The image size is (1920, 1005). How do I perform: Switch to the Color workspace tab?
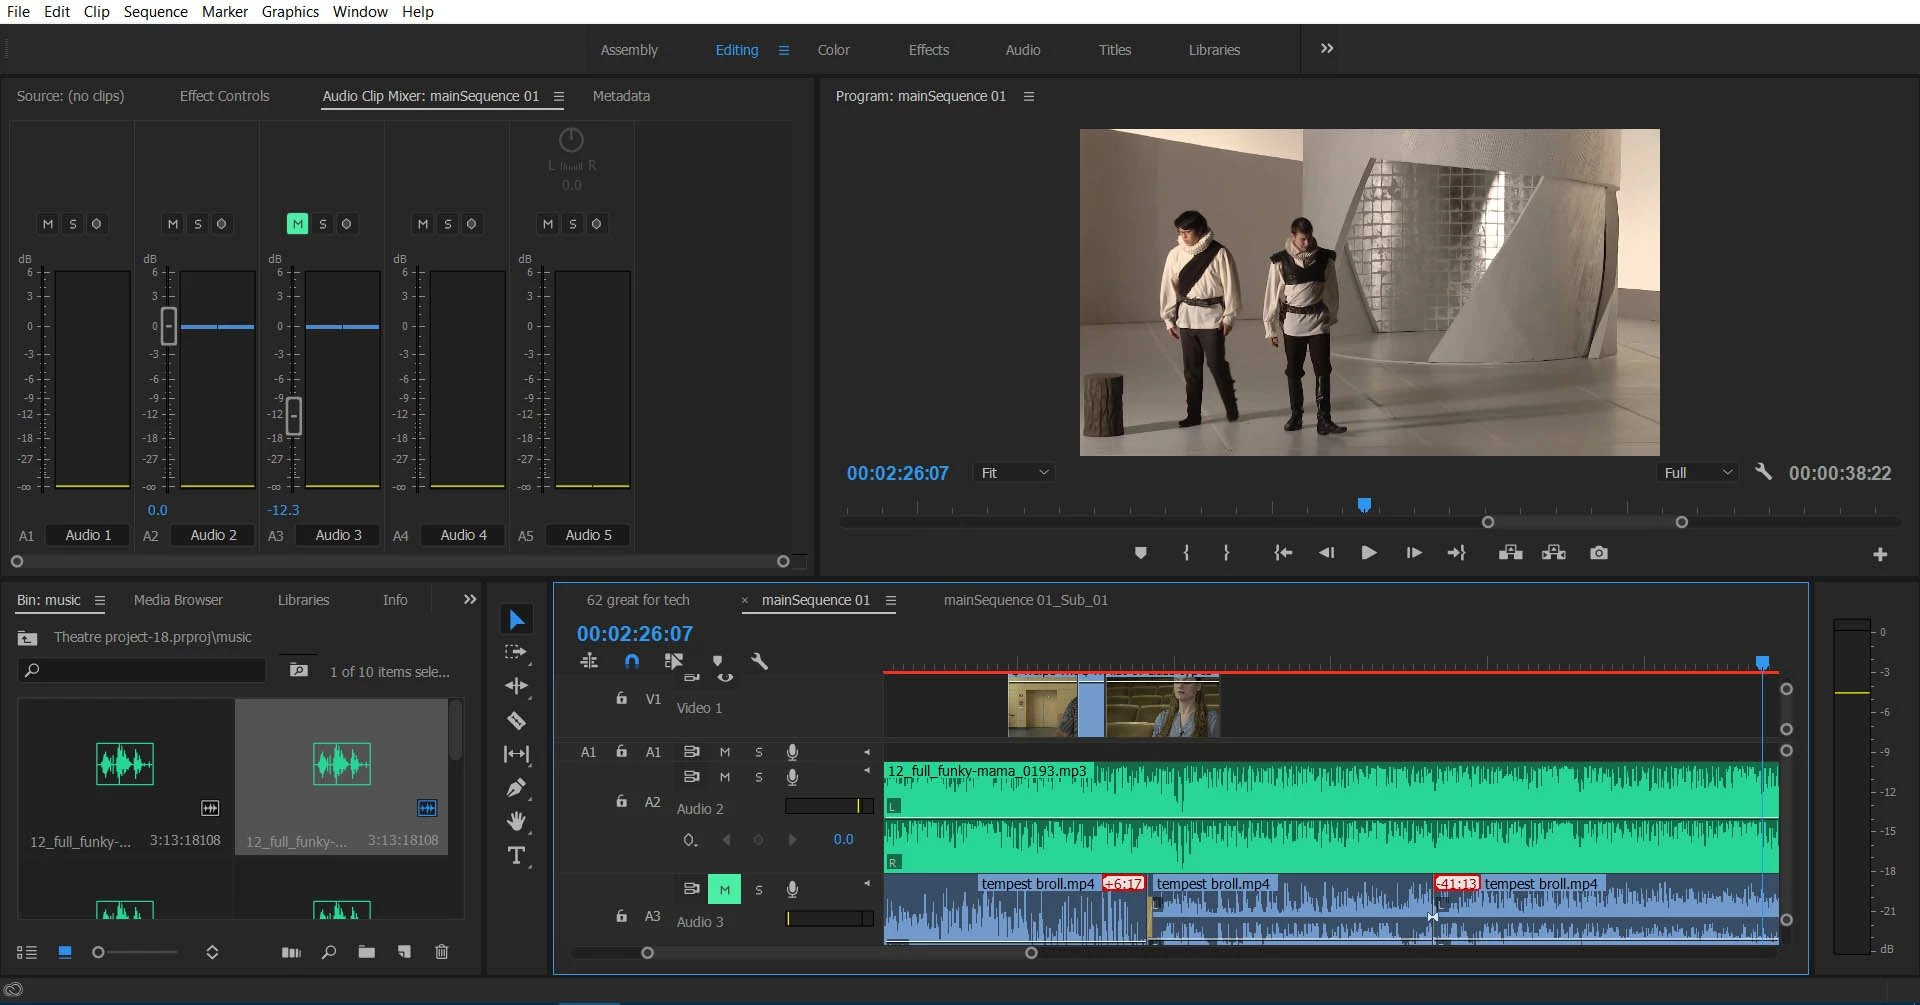tap(833, 50)
